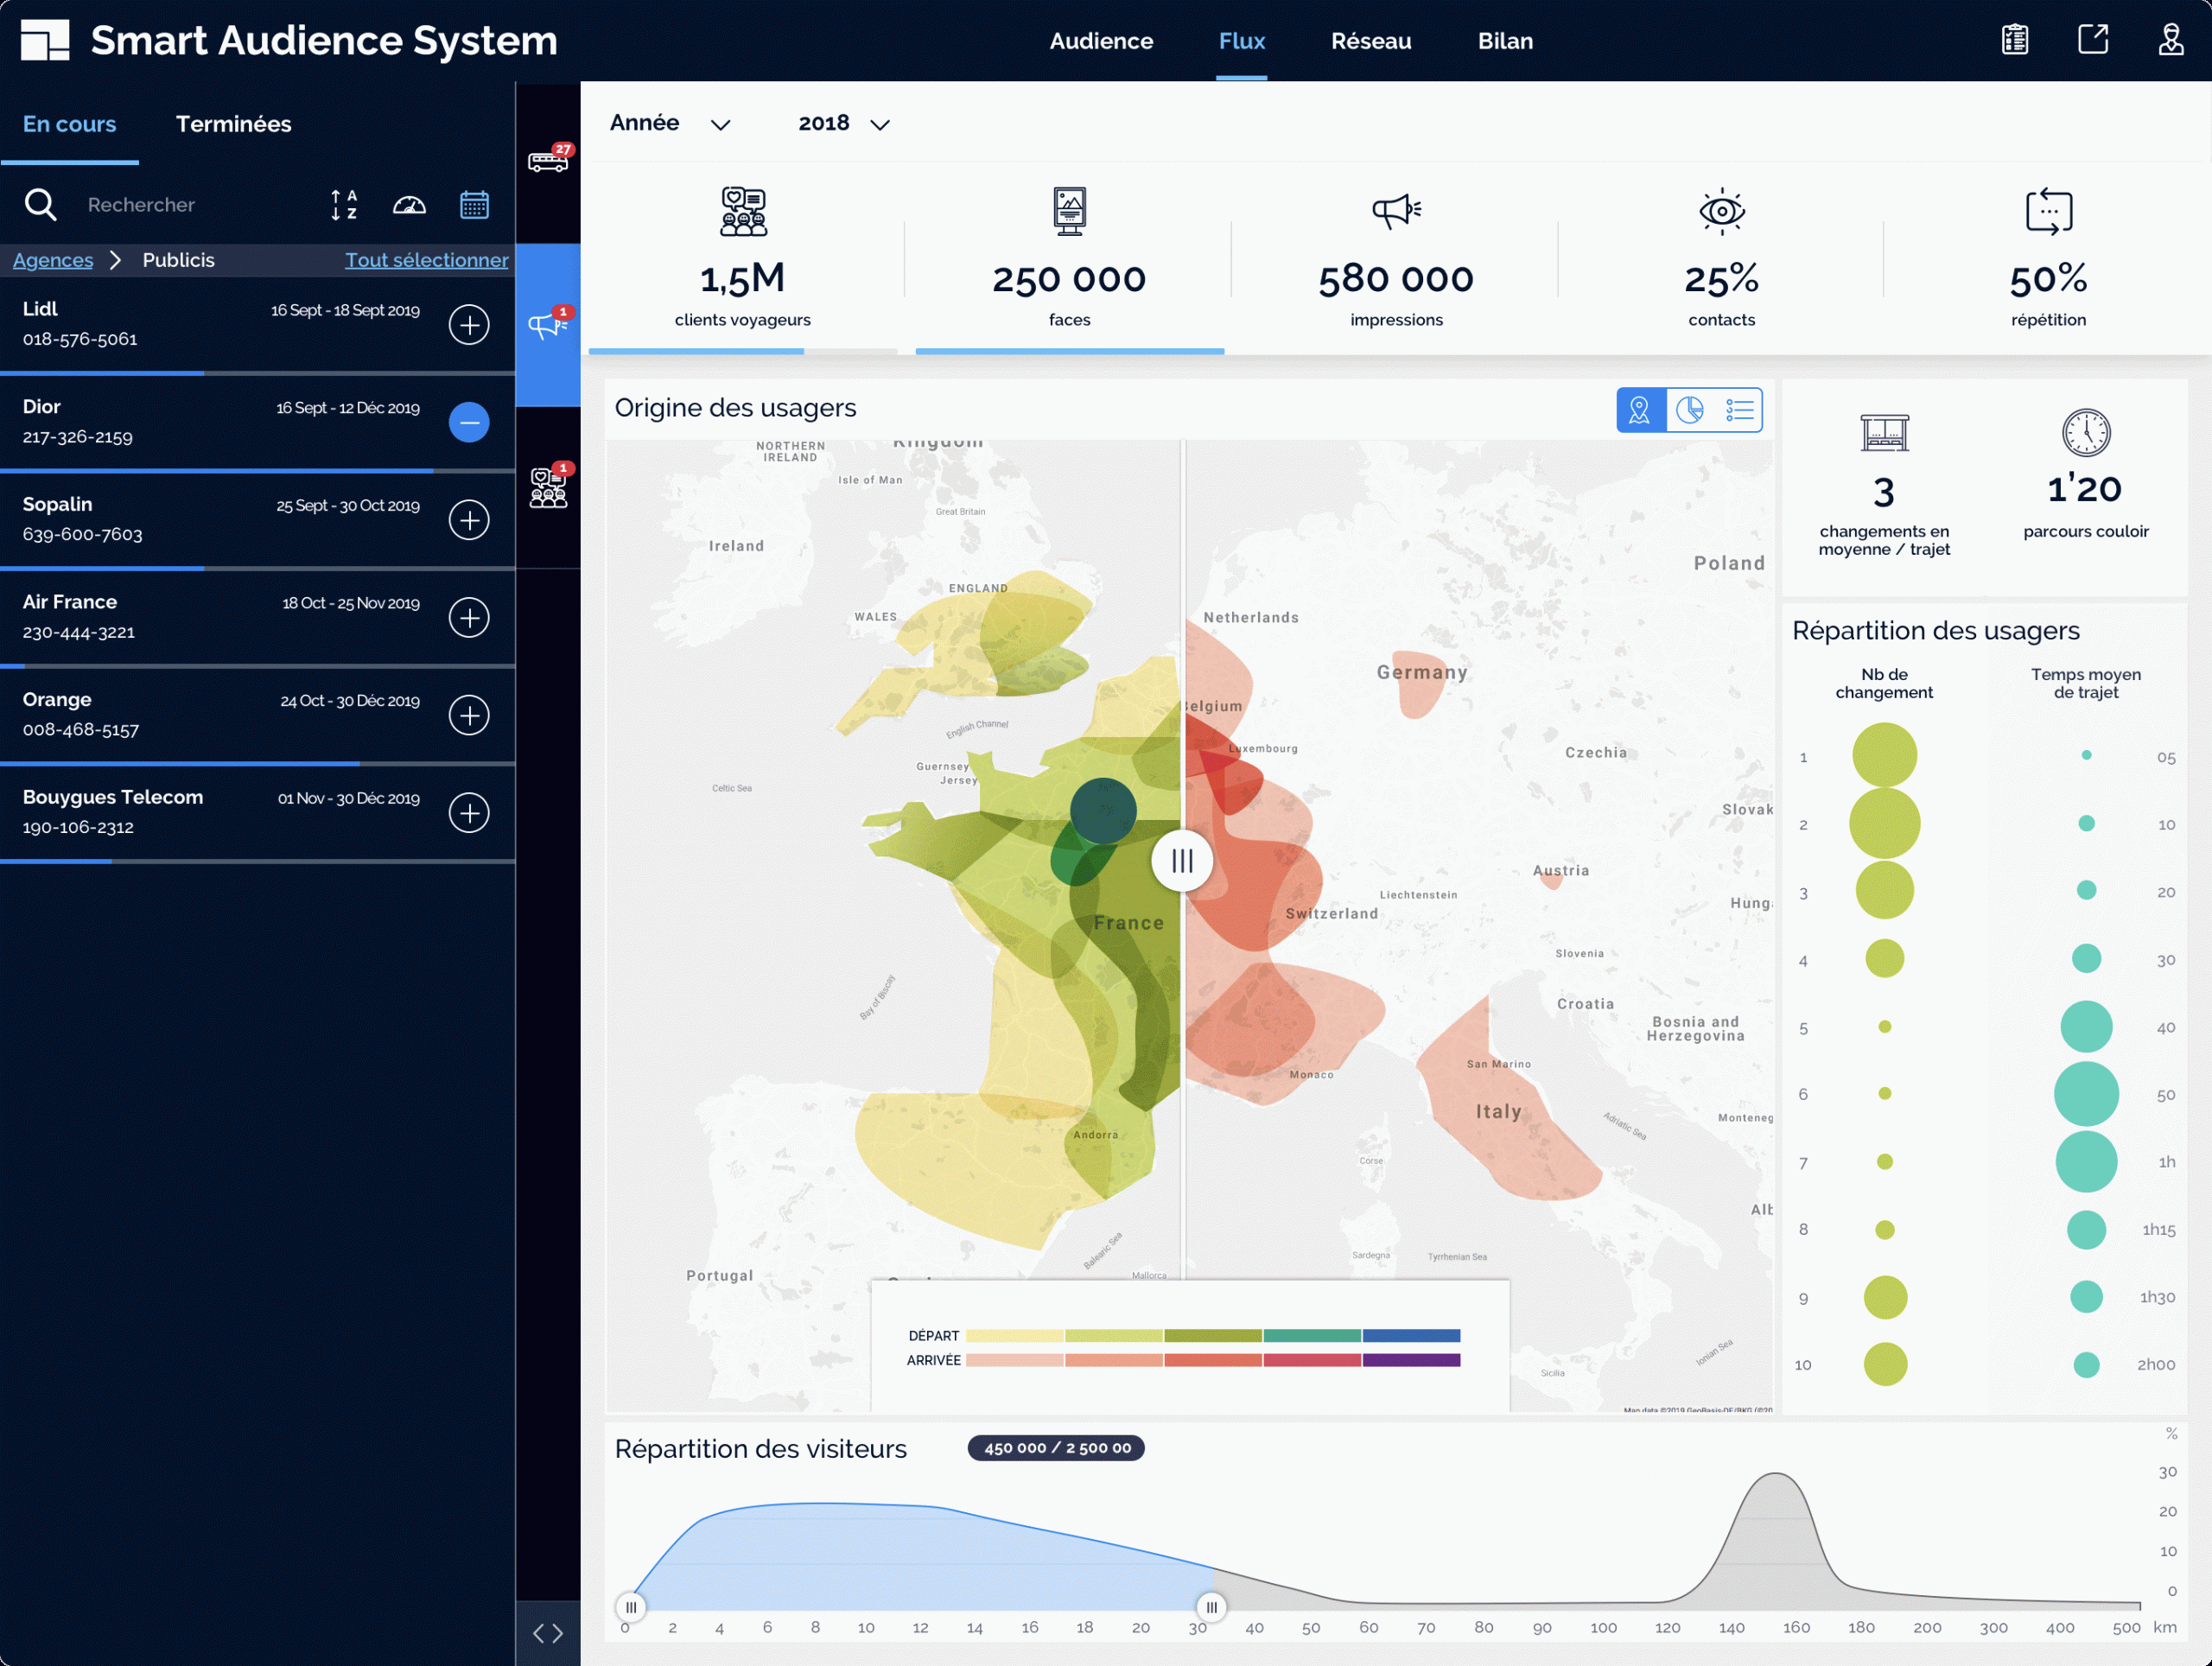Collapse the sidebar with arrows button
The image size is (2212, 1666).
tap(548, 1633)
